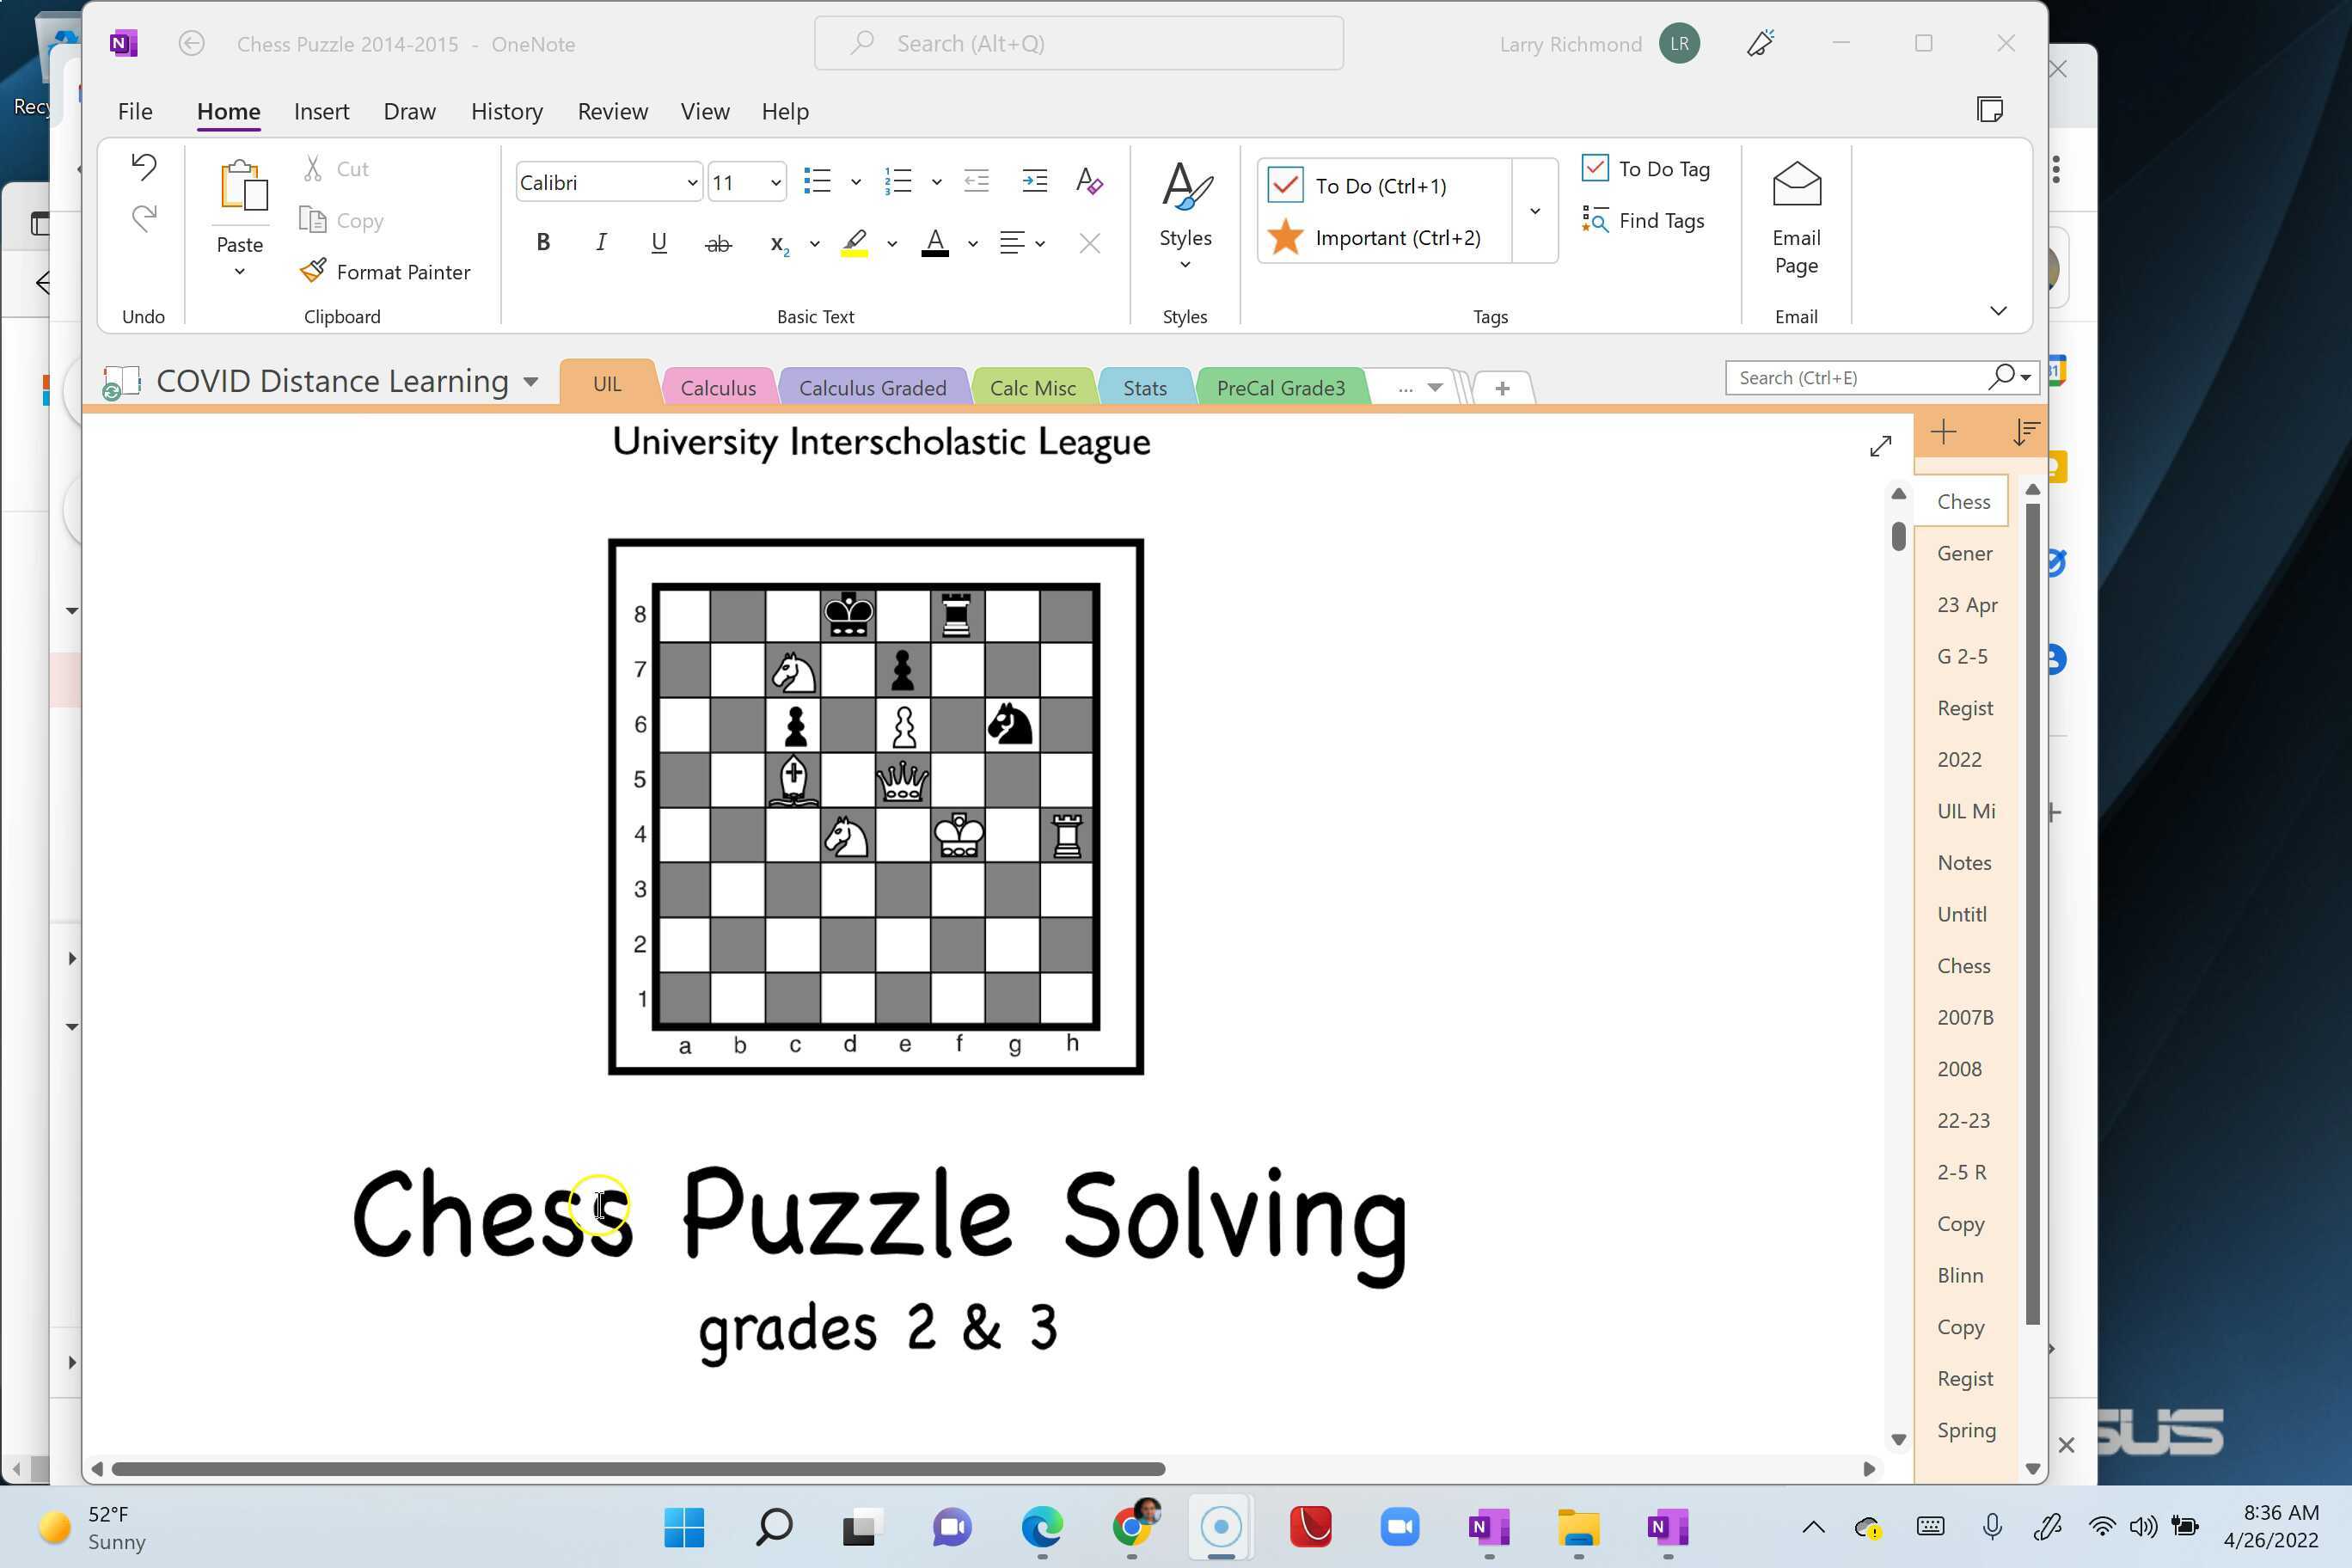Select the Italic formatting icon

tap(601, 242)
